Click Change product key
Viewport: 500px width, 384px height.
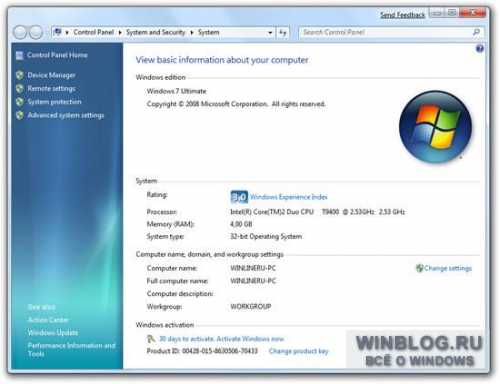[299, 351]
